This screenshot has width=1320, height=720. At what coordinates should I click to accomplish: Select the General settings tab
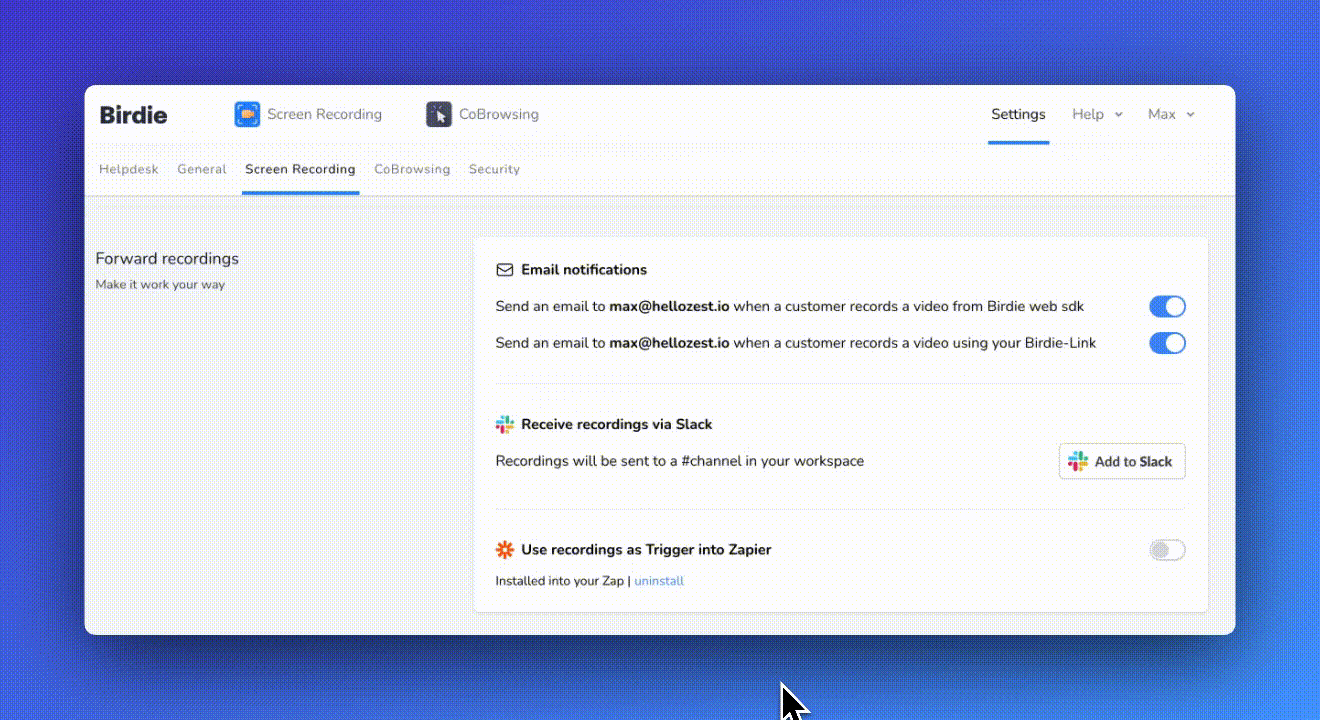point(202,169)
